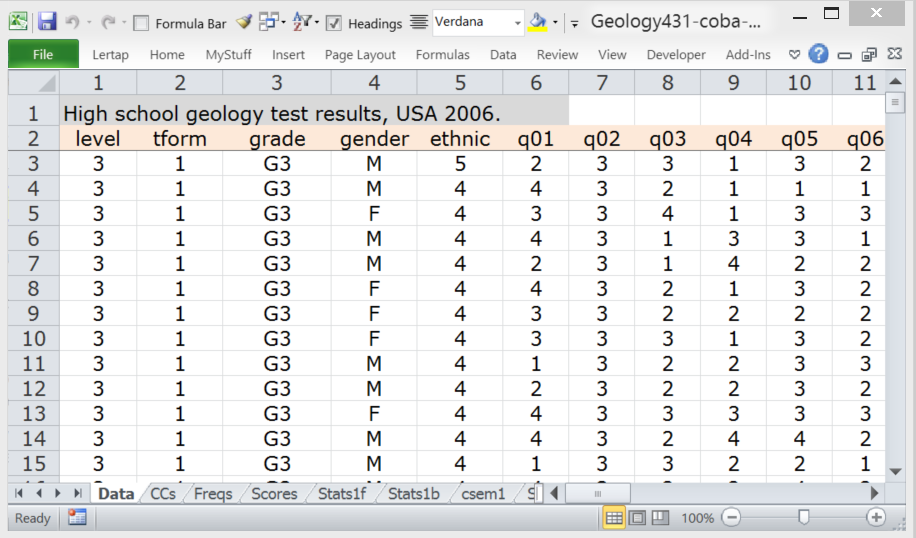Switch to the Scores worksheet tab
This screenshot has width=916, height=538.
click(273, 493)
